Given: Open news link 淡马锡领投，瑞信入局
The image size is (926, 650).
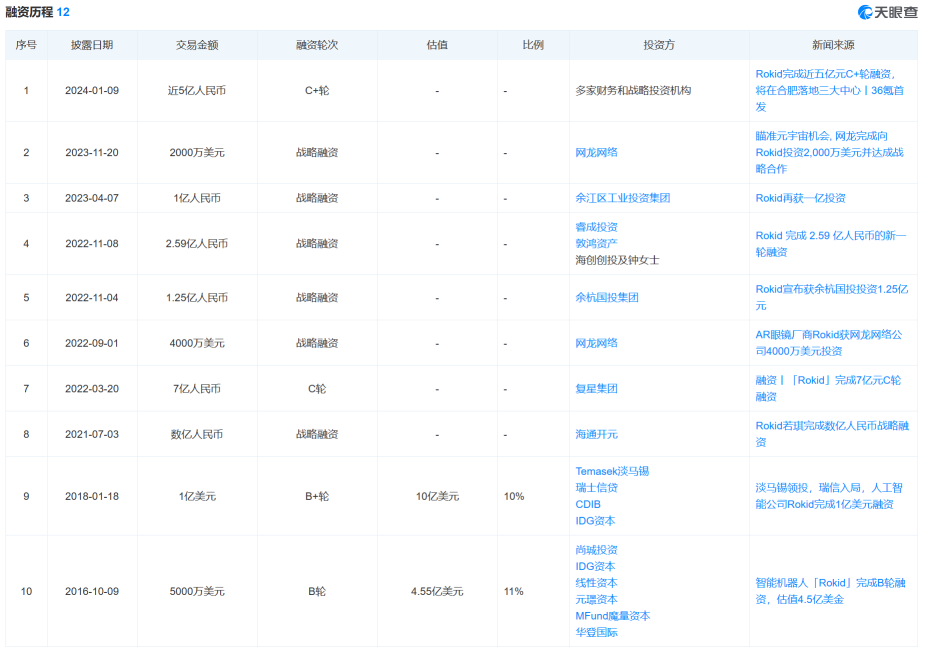Looking at the screenshot, I should pyautogui.click(x=829, y=496).
